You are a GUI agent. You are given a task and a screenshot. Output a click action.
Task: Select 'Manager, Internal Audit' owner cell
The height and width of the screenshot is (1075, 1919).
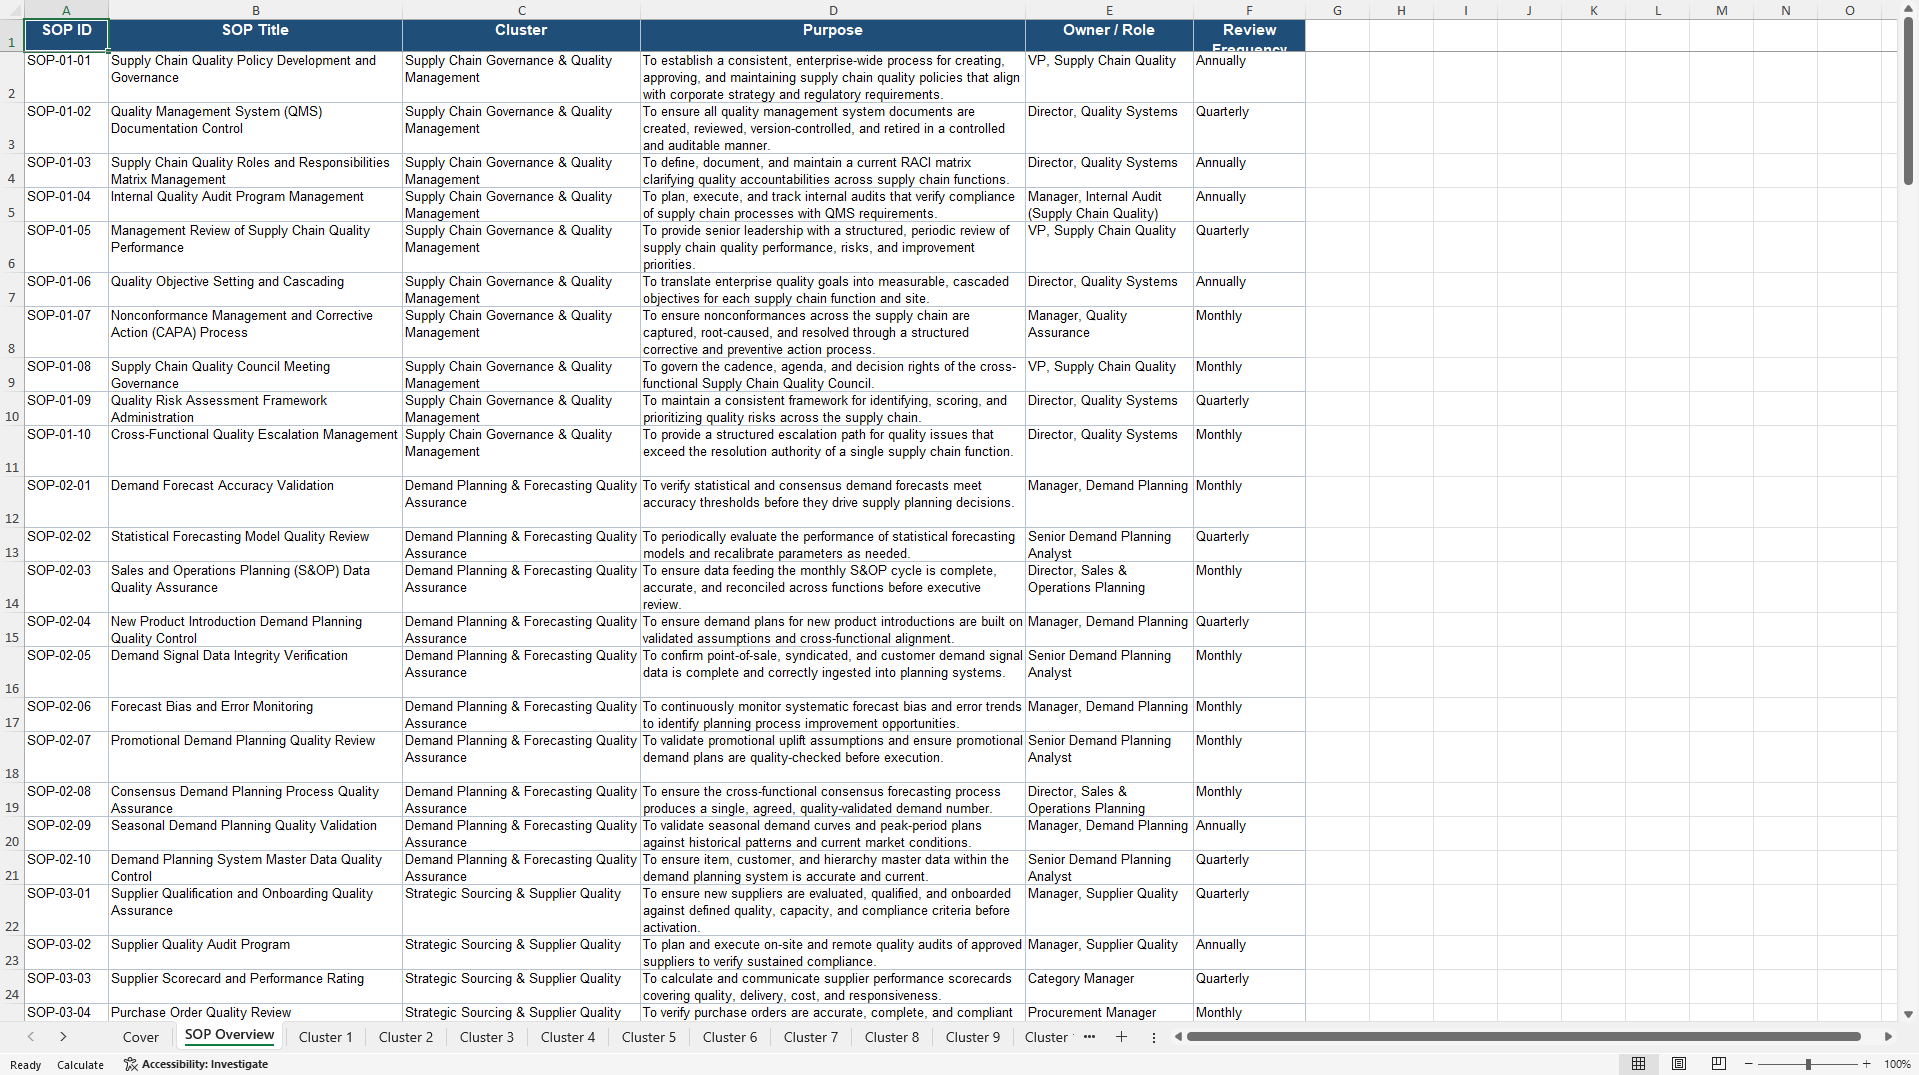(1109, 205)
